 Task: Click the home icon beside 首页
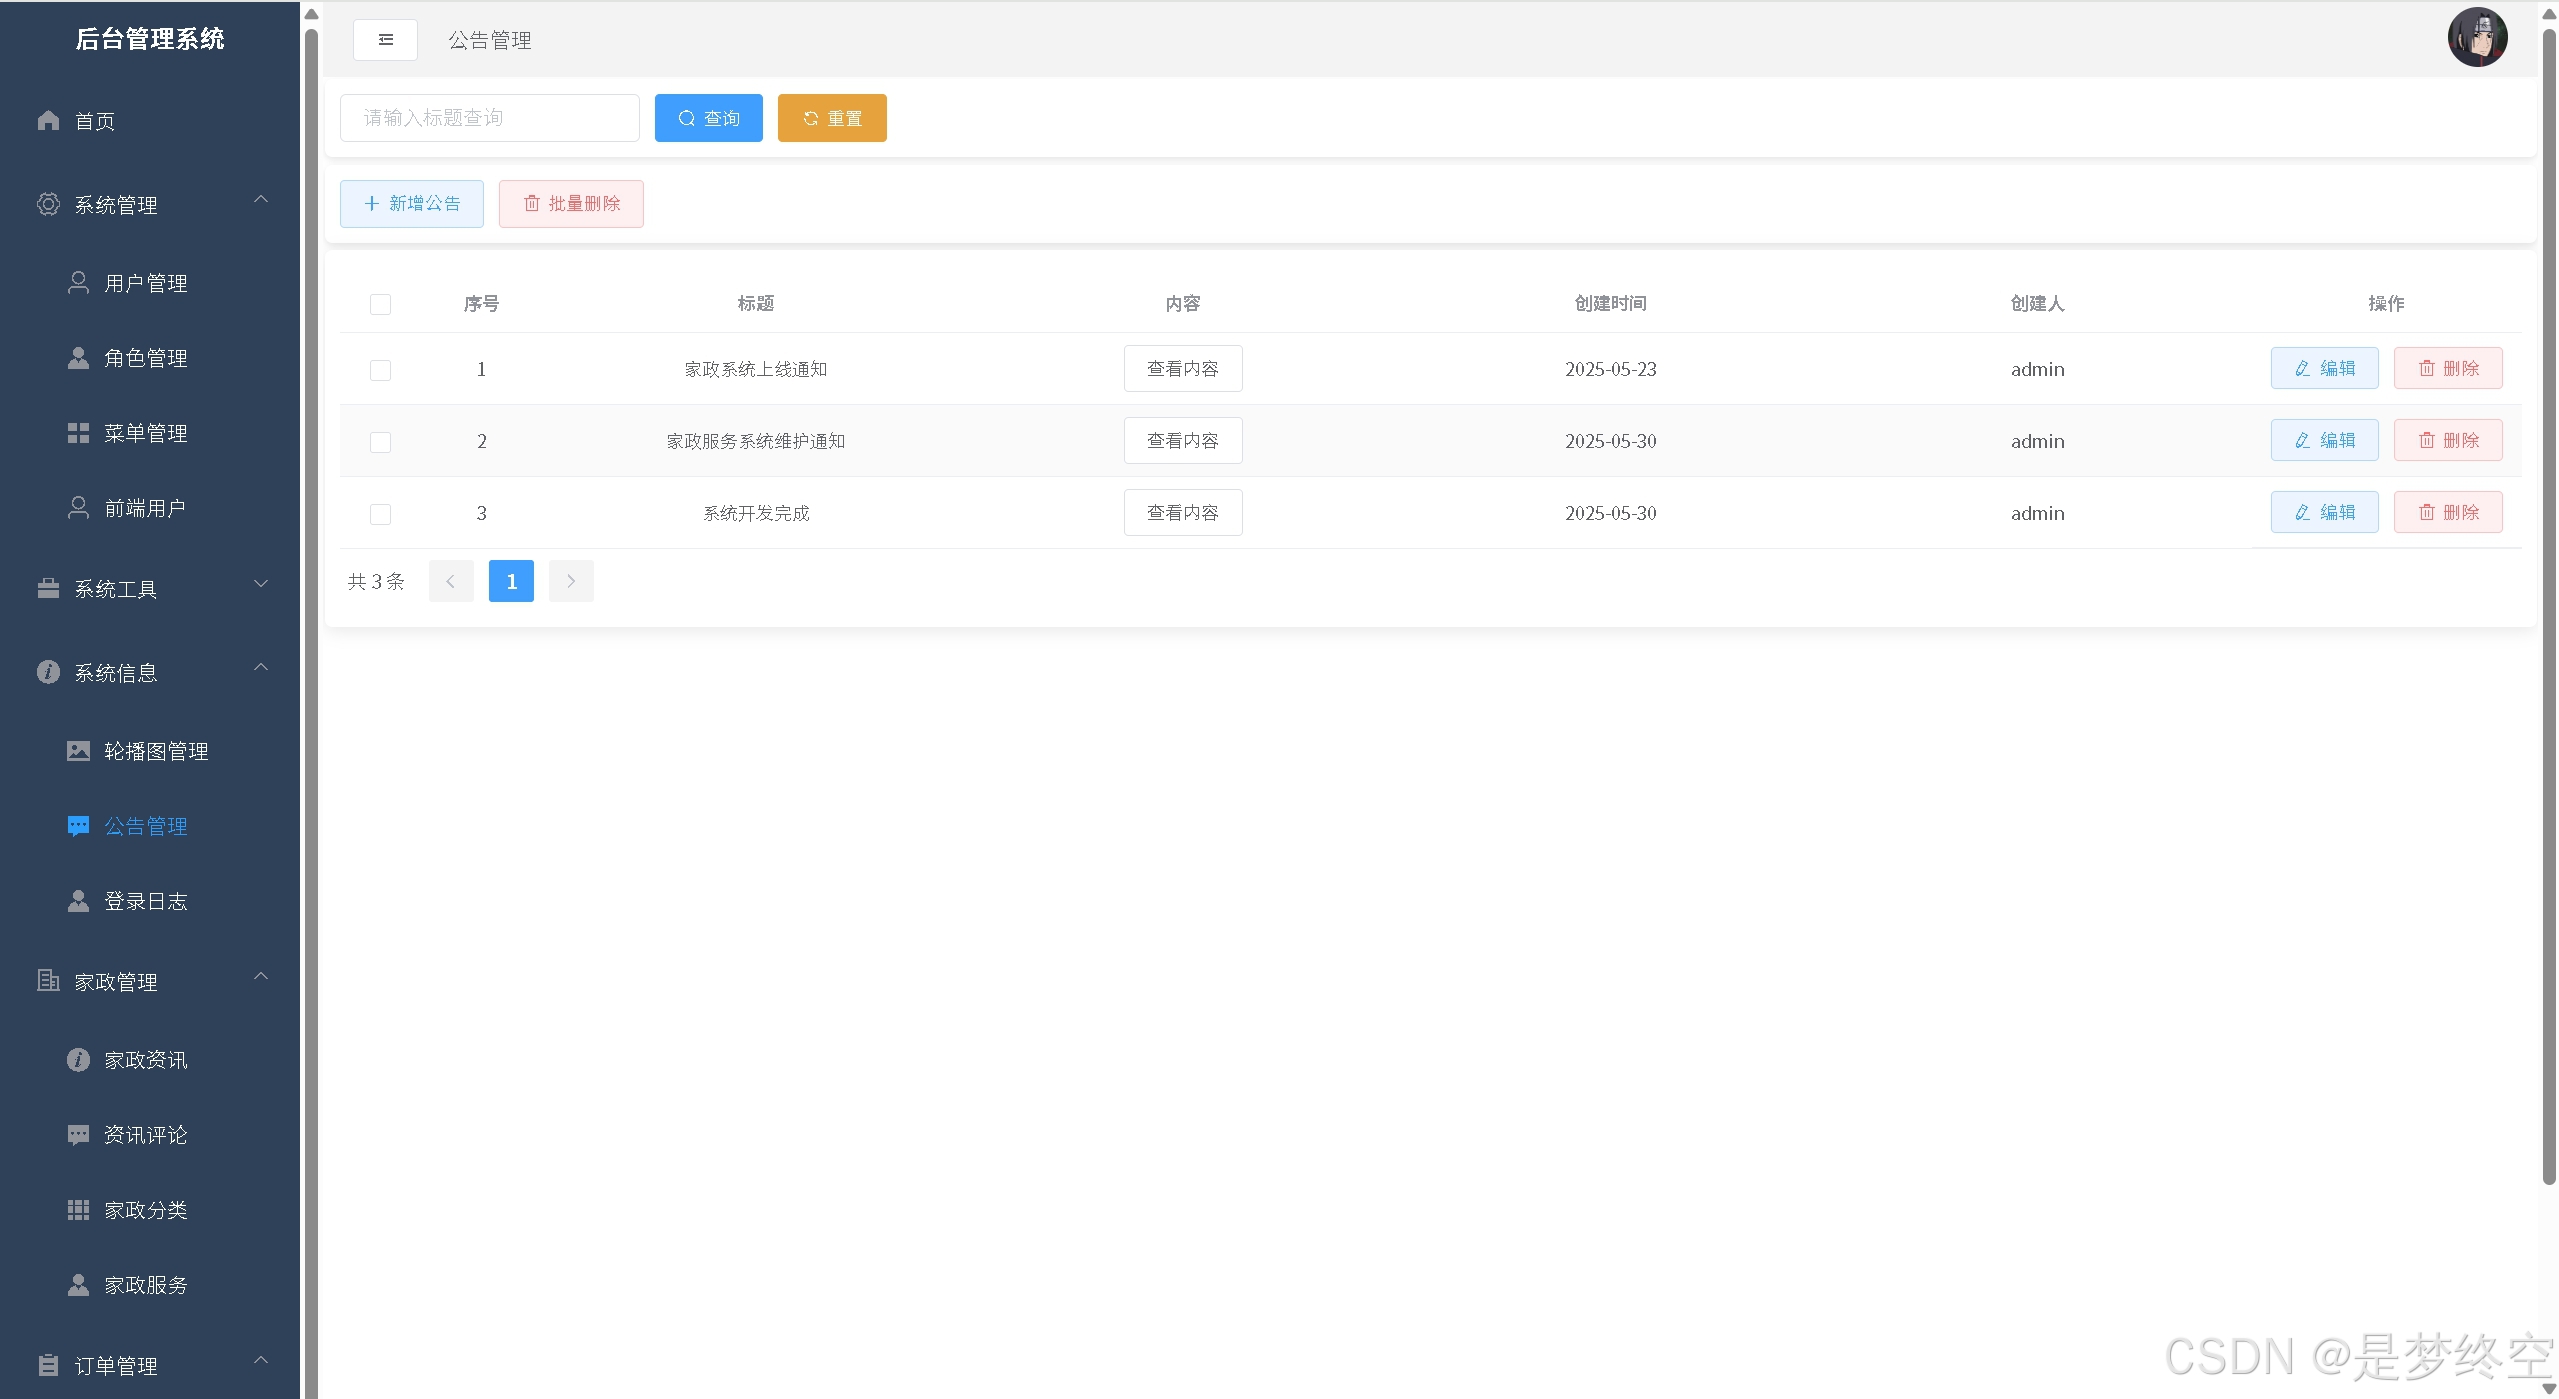pyautogui.click(x=48, y=121)
